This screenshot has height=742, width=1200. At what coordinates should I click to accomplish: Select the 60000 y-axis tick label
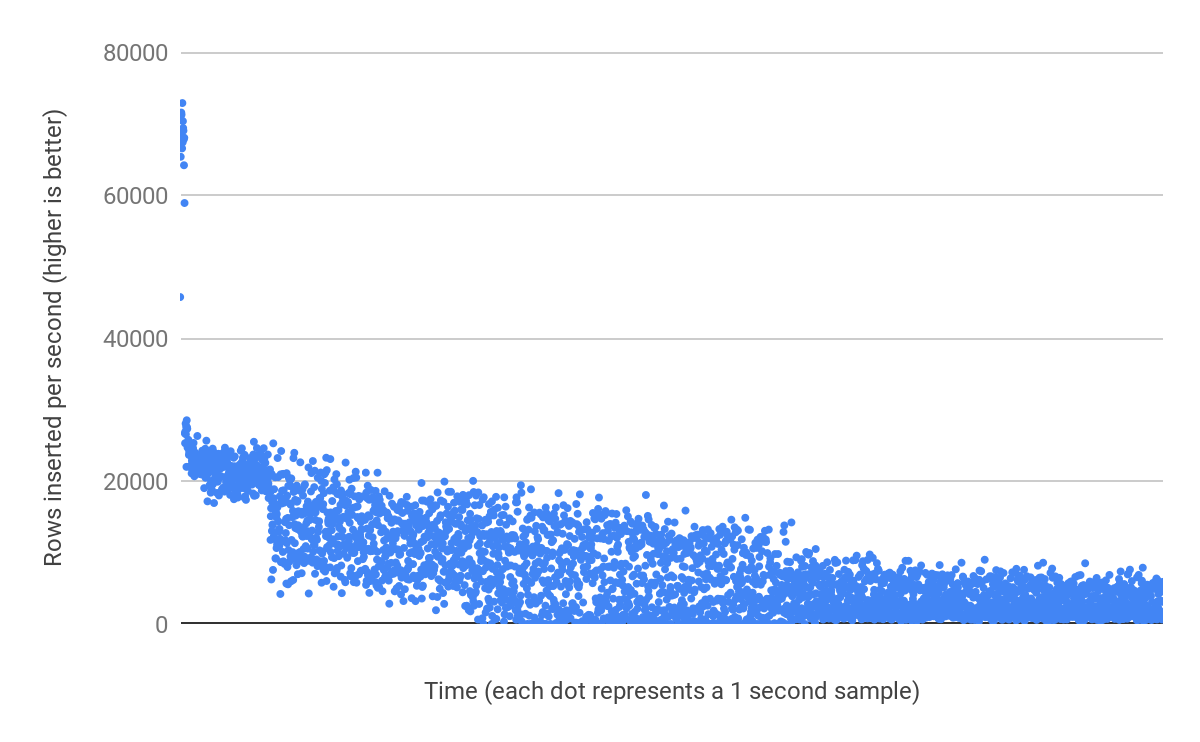click(x=135, y=195)
